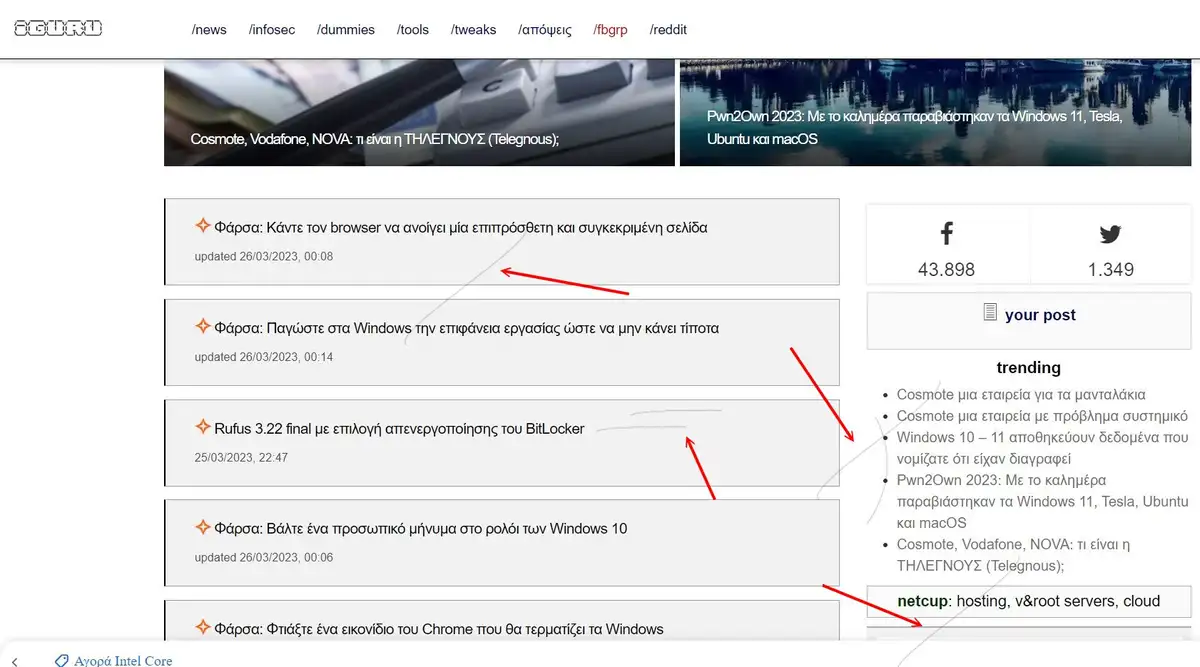Open the /news menu item
Image resolution: width=1200 pixels, height=667 pixels.
coord(209,30)
